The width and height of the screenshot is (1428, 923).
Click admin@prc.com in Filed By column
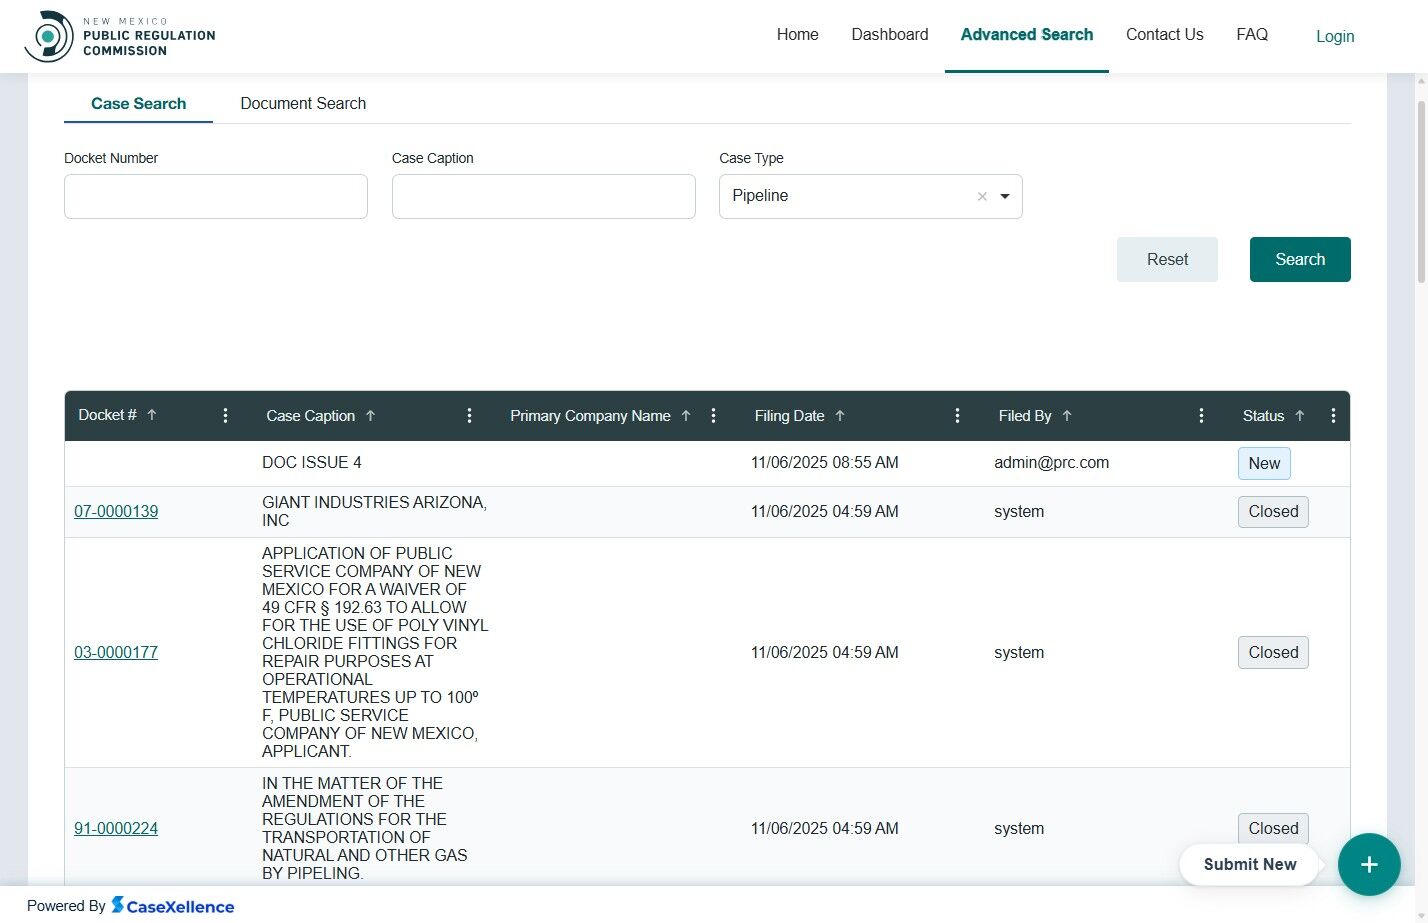(x=1051, y=463)
